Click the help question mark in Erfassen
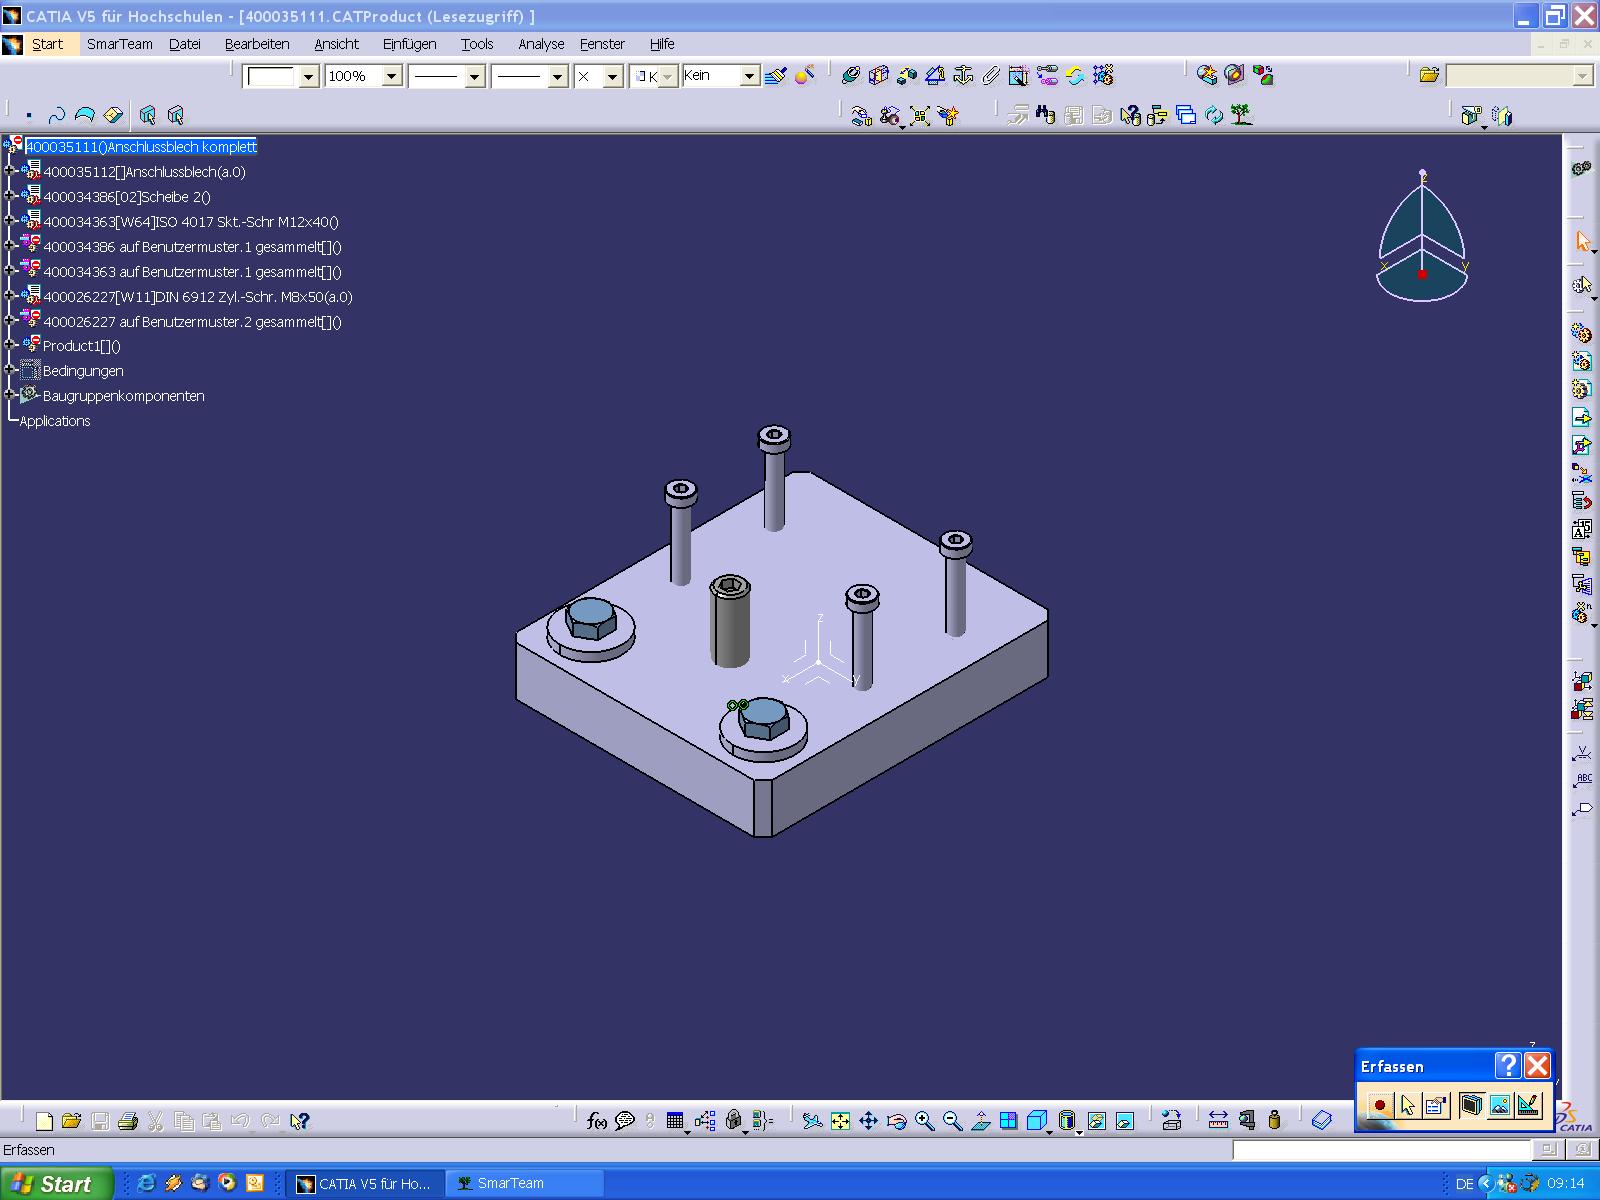This screenshot has height=1200, width=1600. point(1507,1066)
